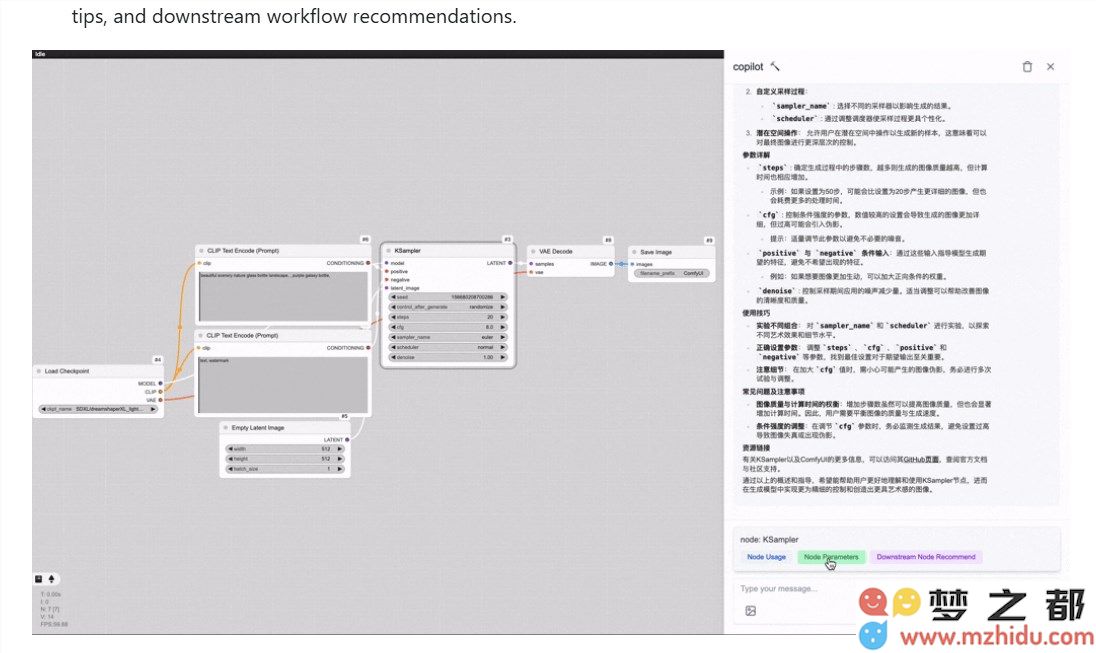This screenshot has width=1096, height=653.
Task: Increase cfg value in KSampler
Action: click(503, 327)
